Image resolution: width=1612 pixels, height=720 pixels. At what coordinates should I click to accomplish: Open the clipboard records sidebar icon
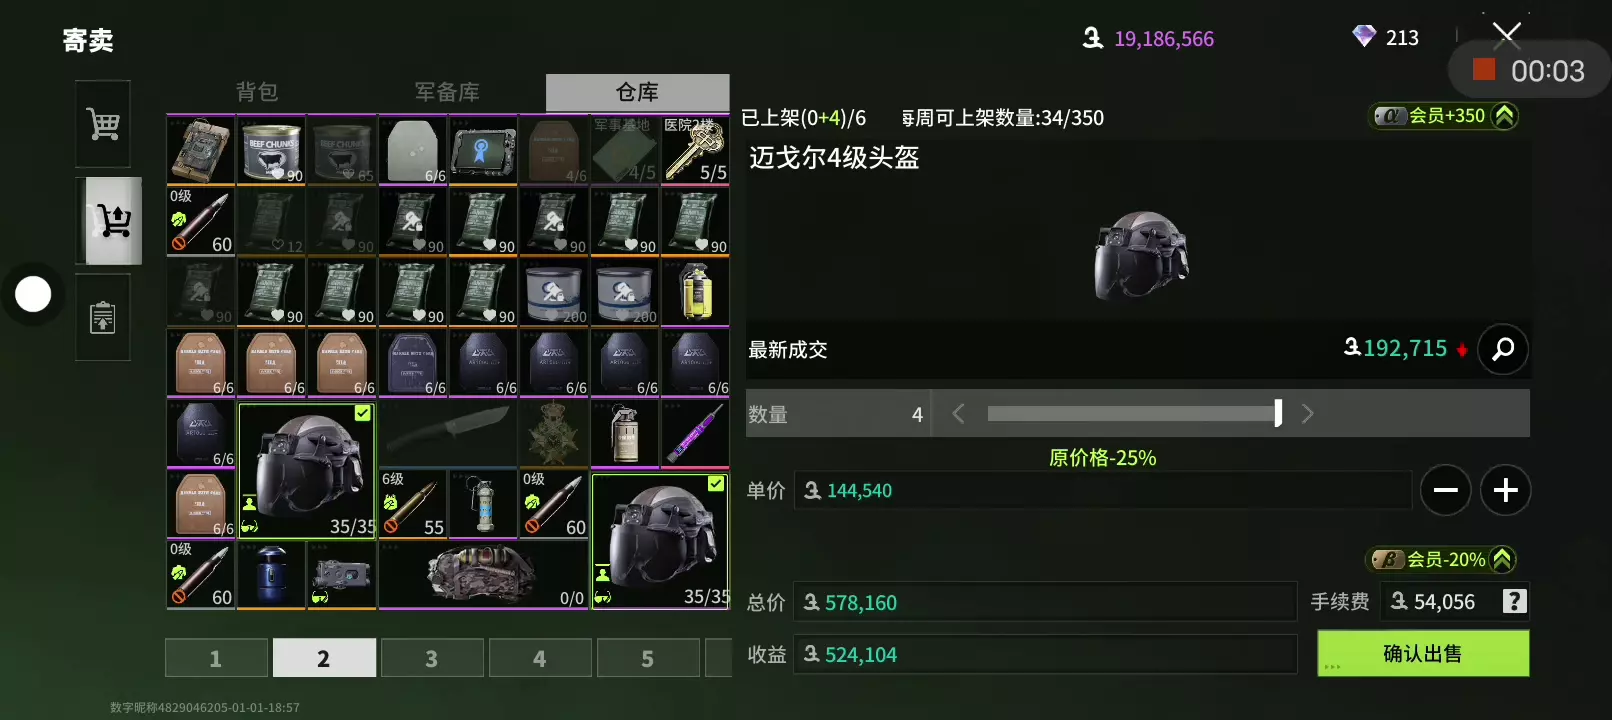coord(103,317)
